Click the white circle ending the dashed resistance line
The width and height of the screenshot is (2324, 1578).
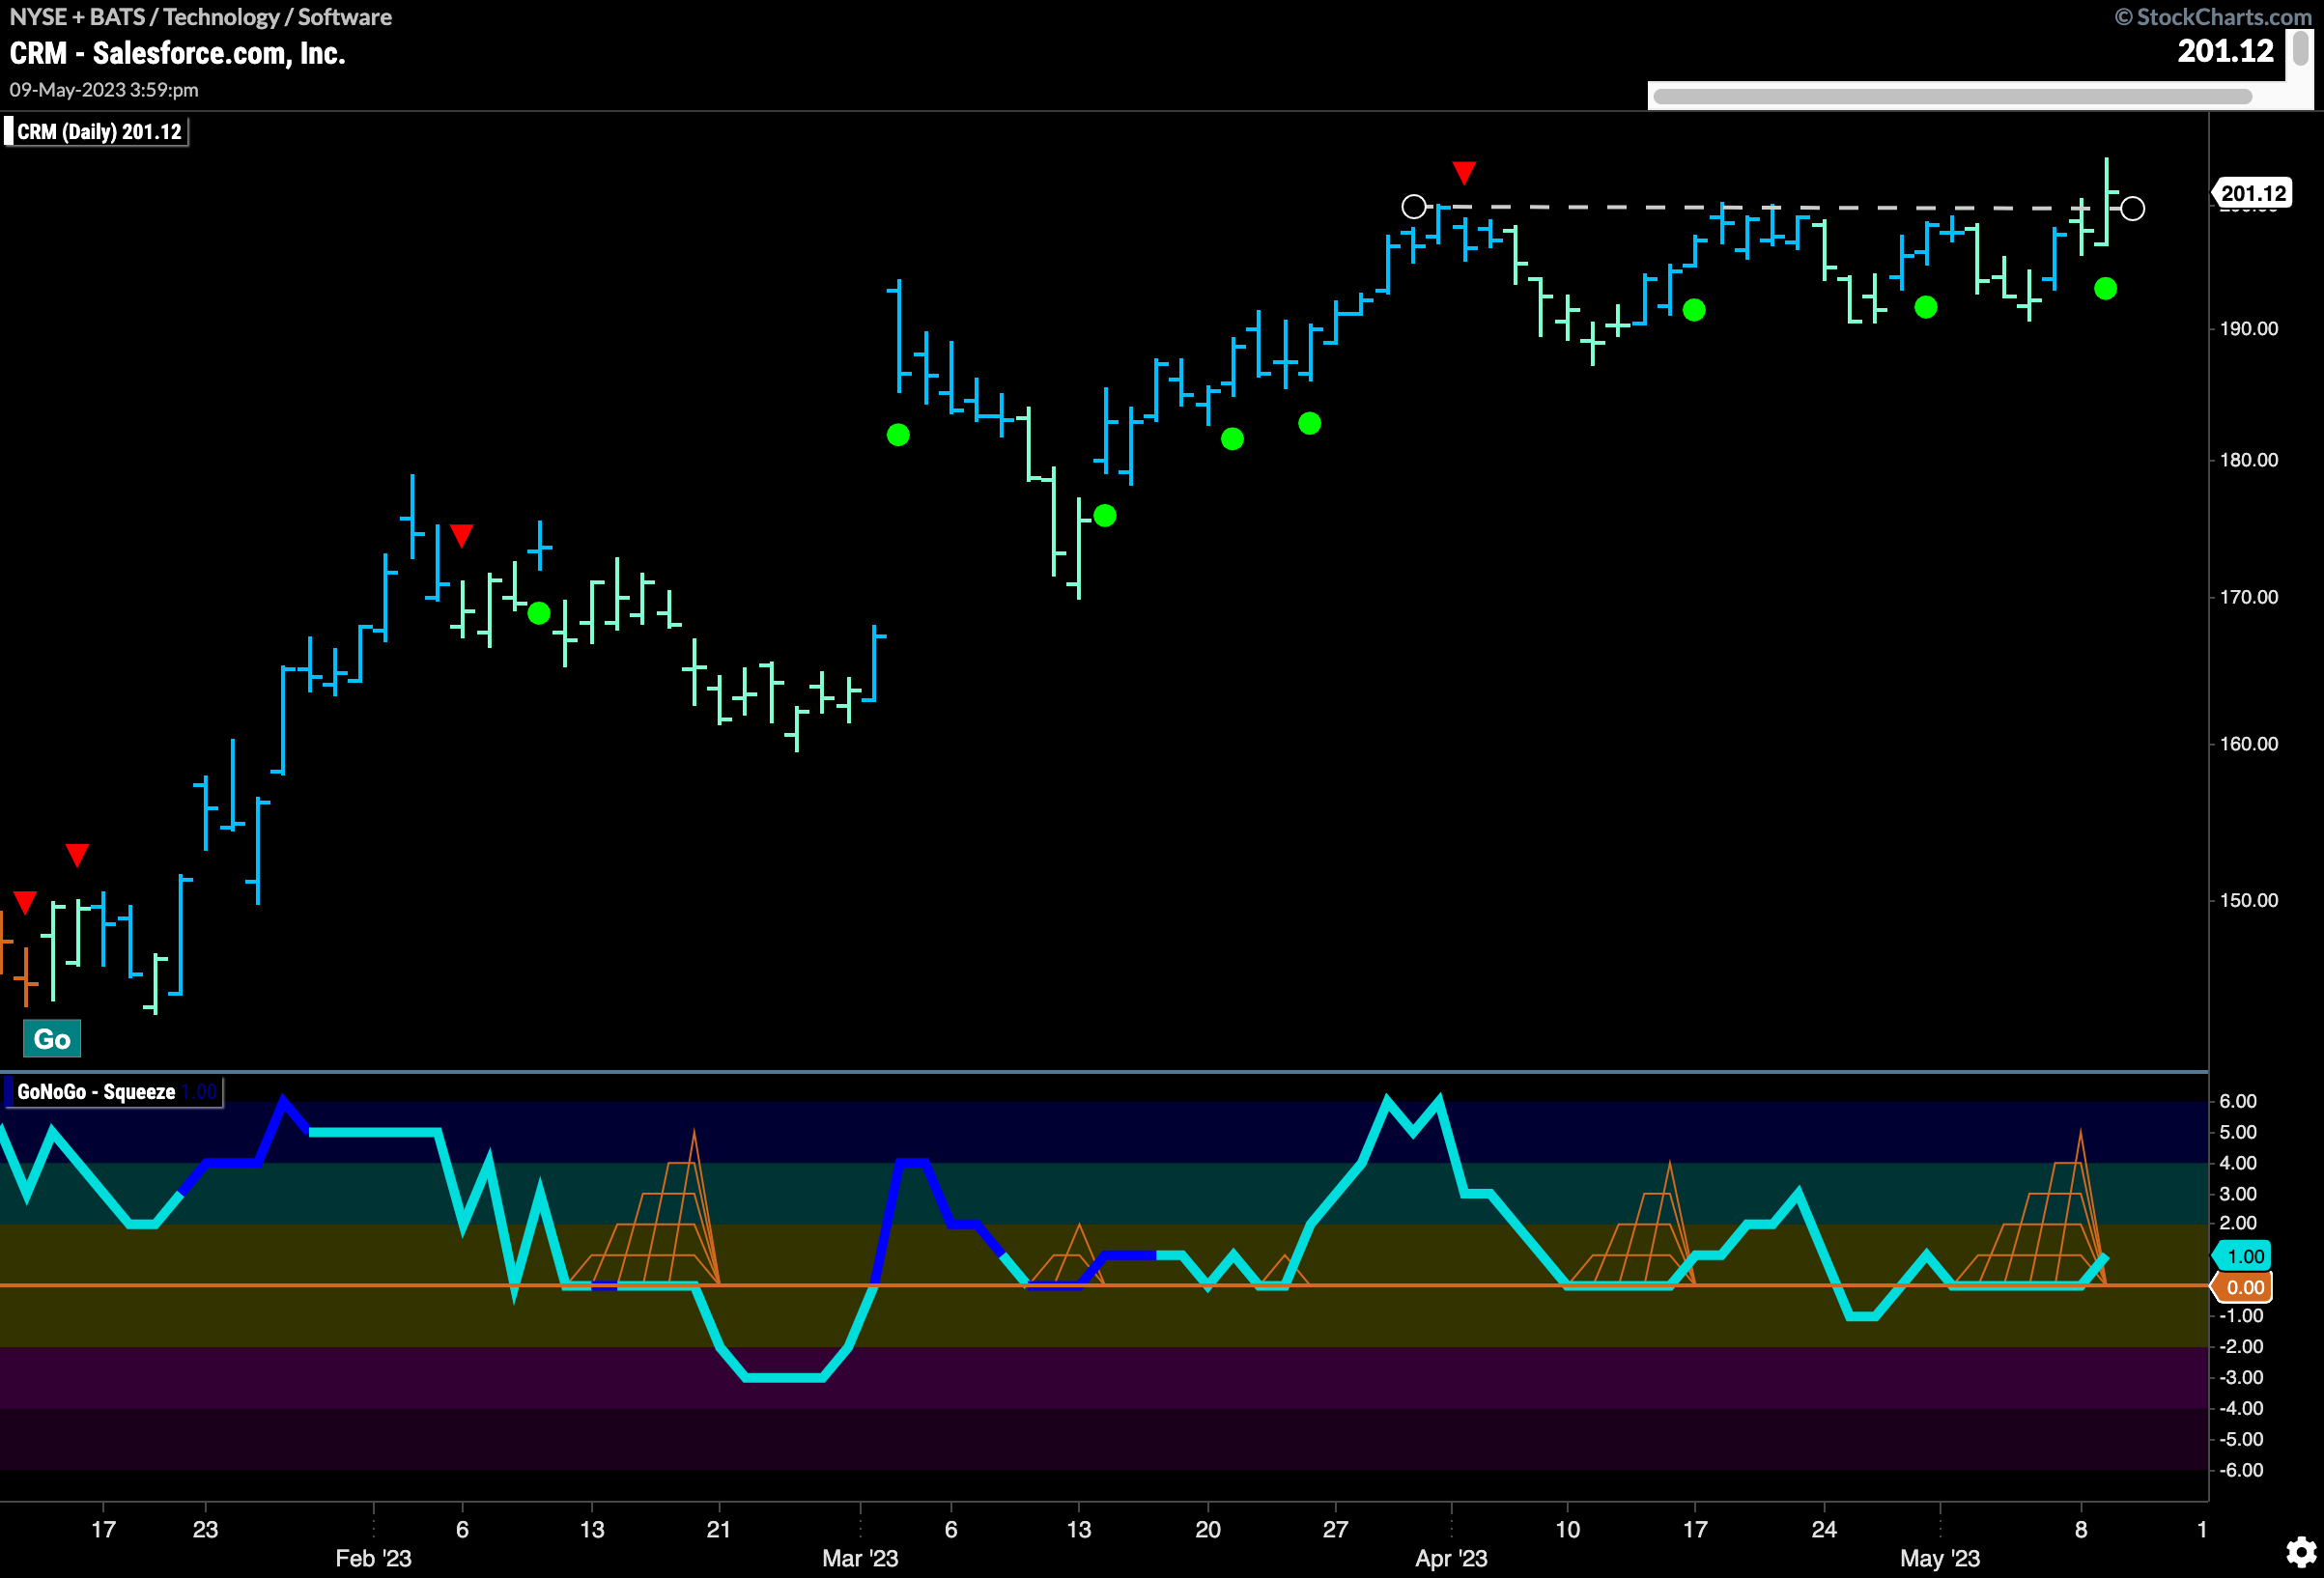pyautogui.click(x=2132, y=208)
